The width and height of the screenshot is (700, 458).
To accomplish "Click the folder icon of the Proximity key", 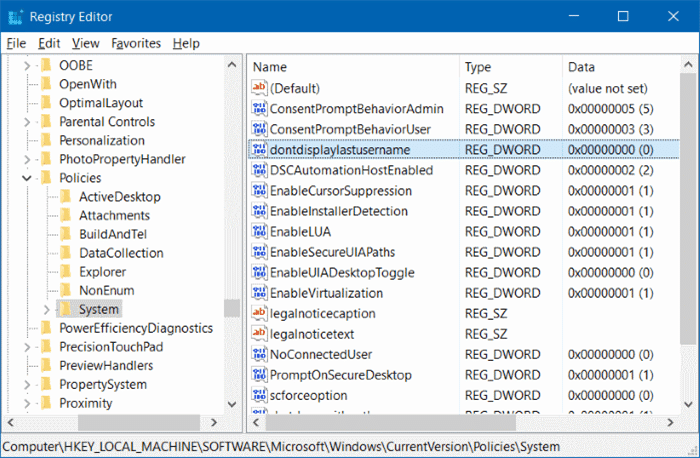I will tap(46, 403).
